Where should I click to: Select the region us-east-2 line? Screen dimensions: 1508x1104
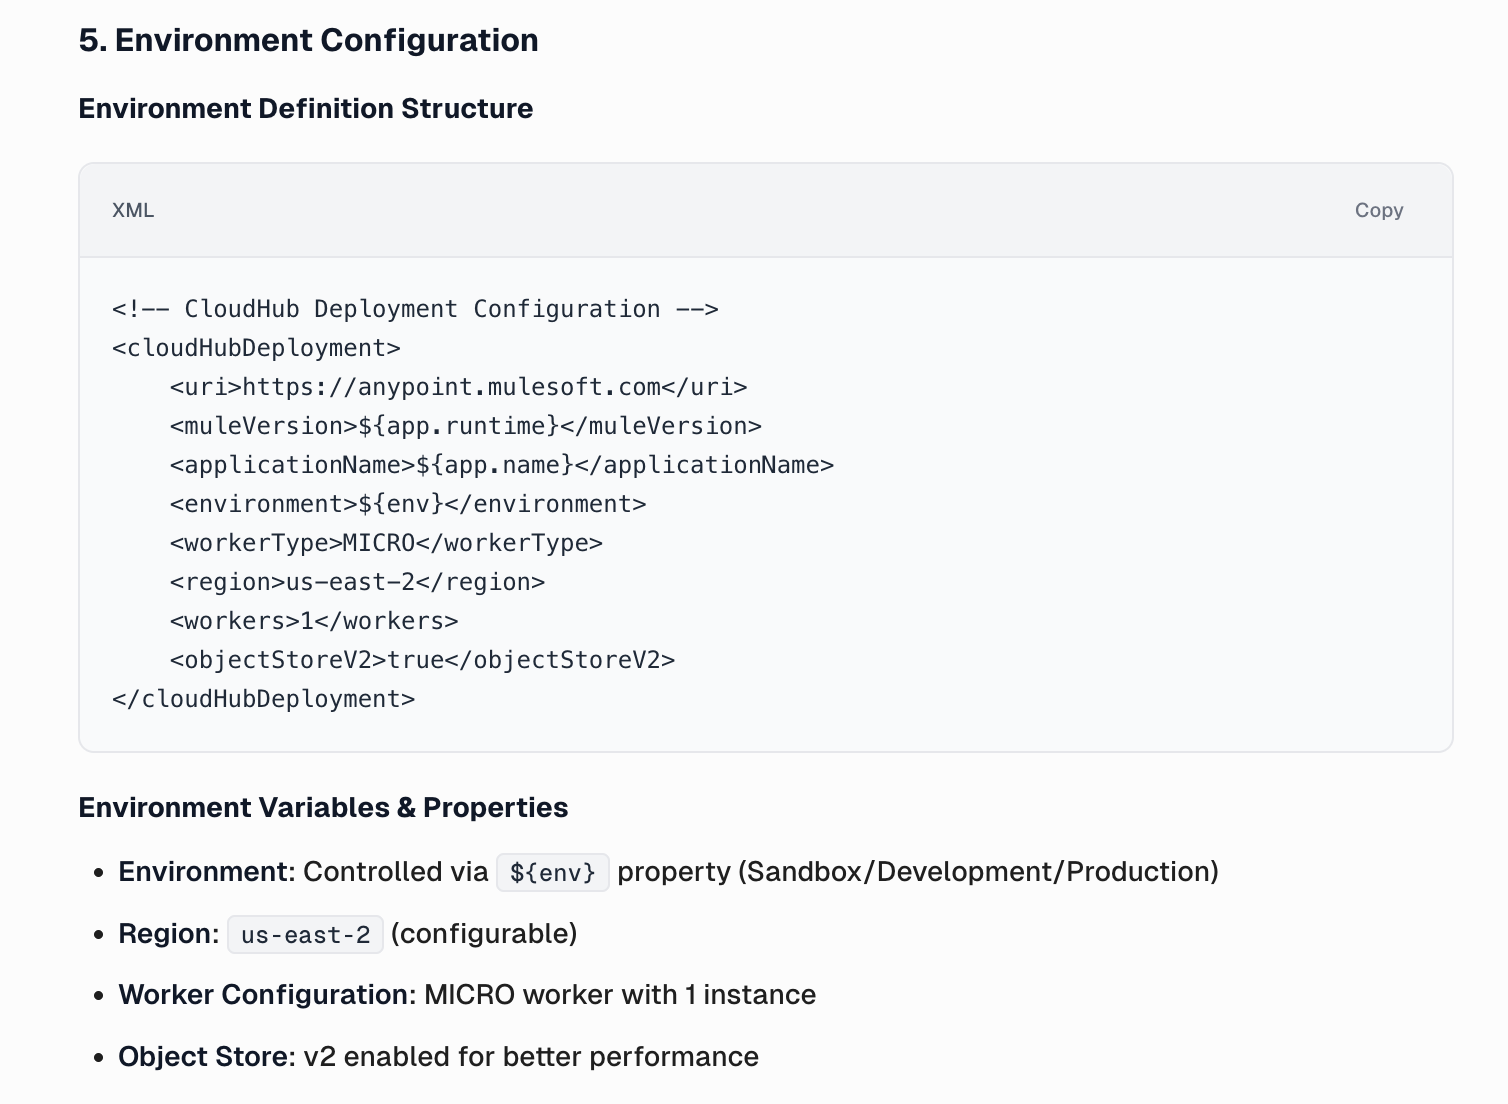tap(357, 581)
